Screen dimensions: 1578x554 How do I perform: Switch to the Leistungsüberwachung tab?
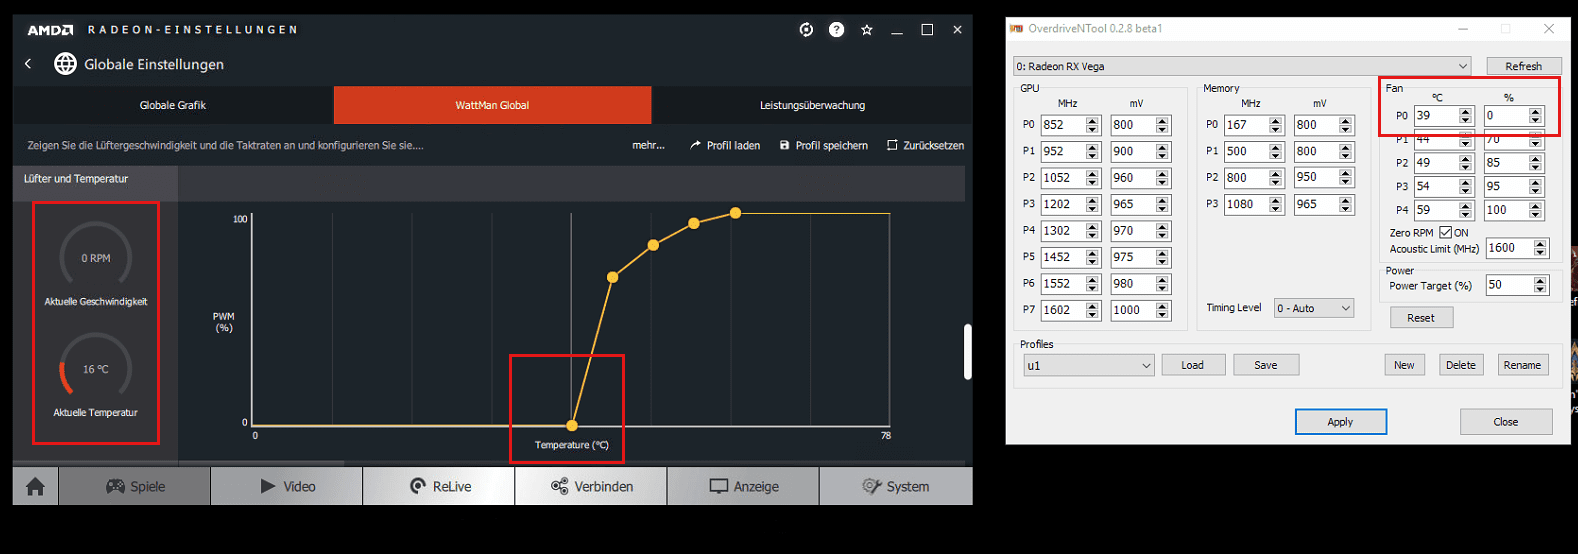(x=812, y=105)
